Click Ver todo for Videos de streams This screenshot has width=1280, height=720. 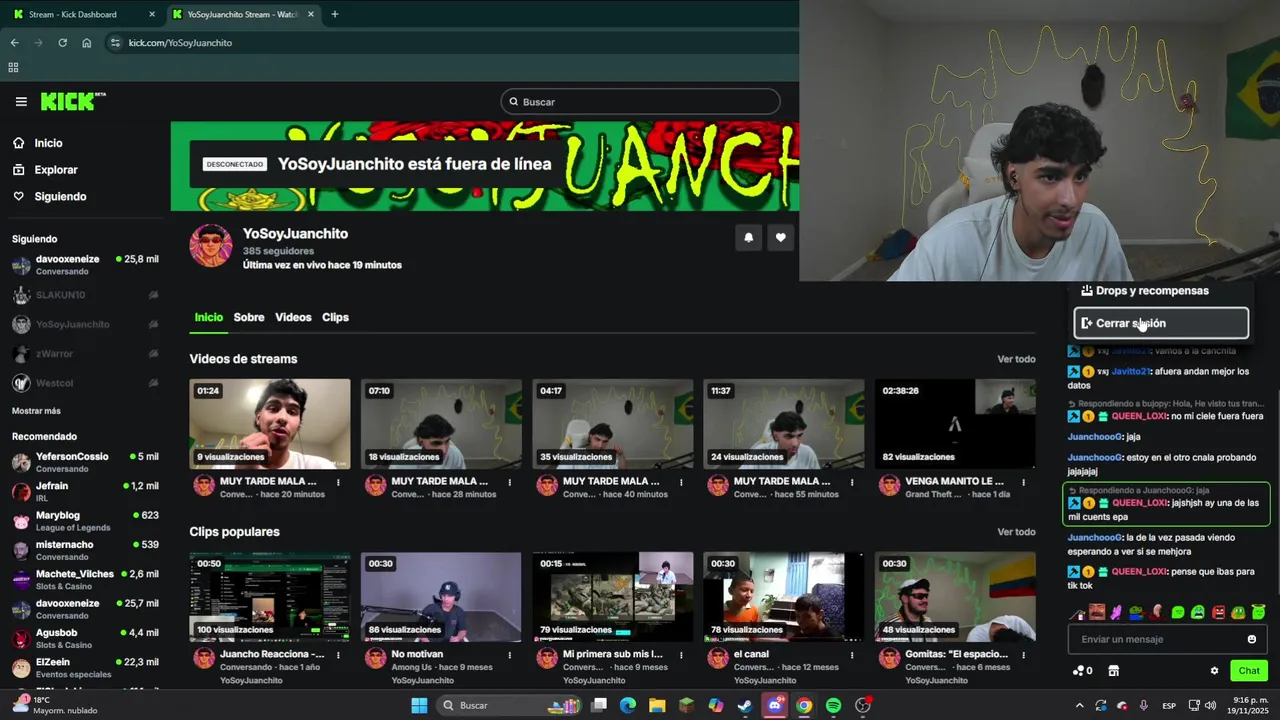(1016, 359)
